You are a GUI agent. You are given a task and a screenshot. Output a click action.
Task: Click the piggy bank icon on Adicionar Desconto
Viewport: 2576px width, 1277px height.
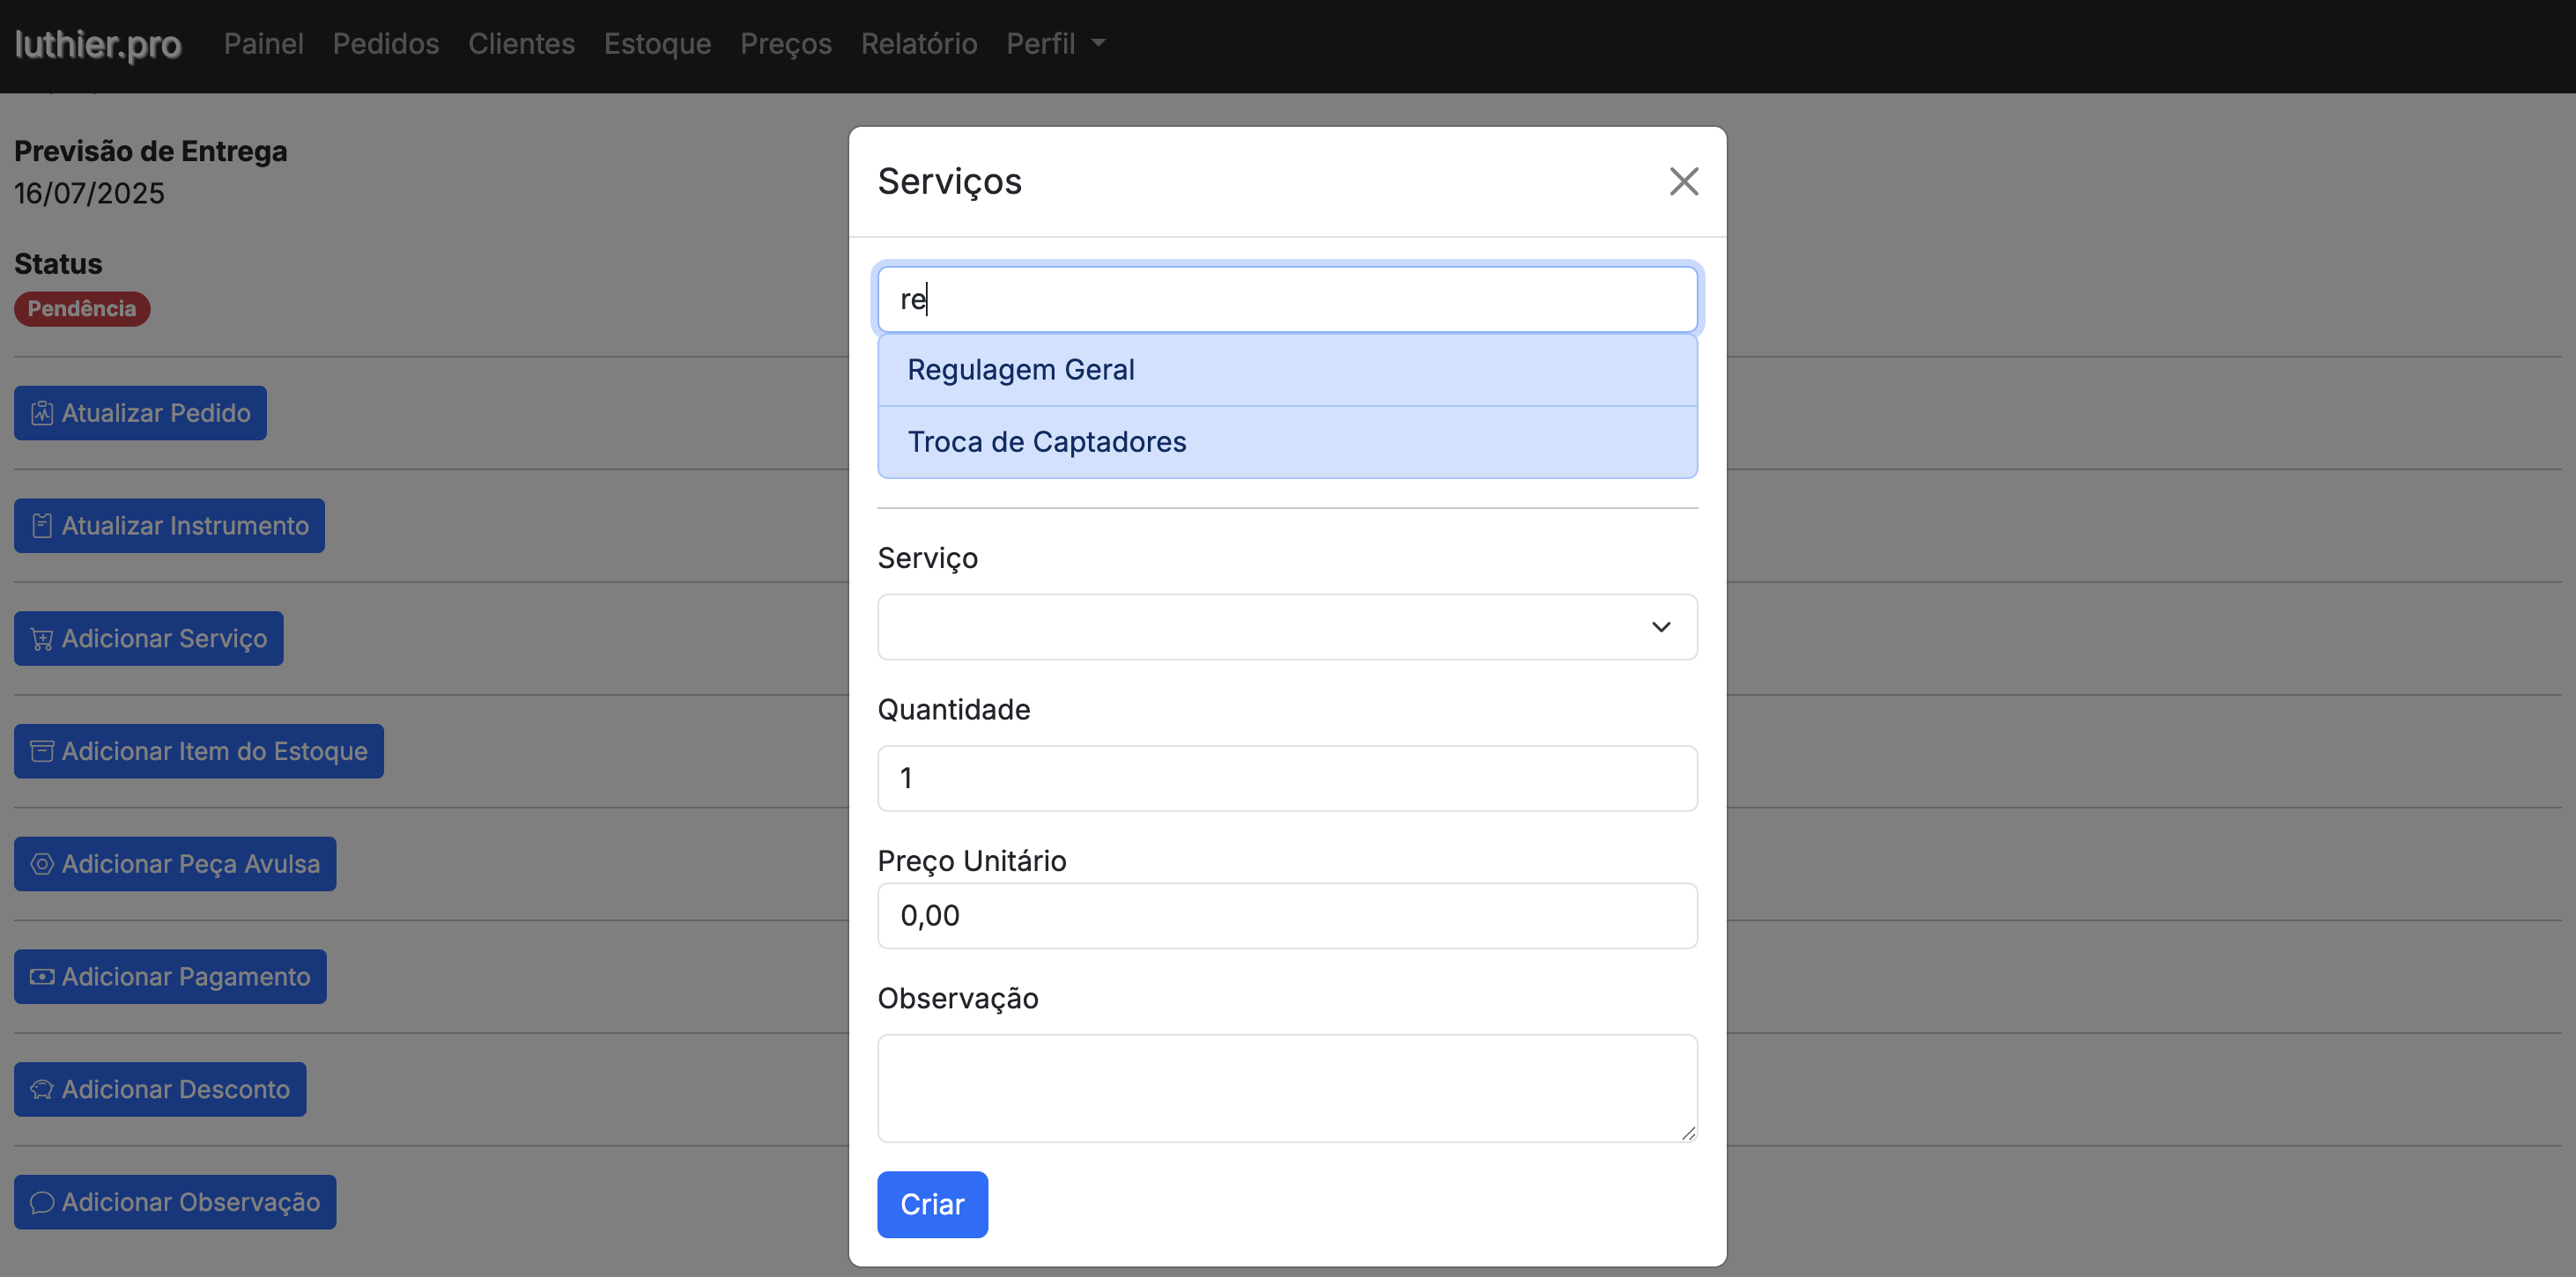point(42,1090)
